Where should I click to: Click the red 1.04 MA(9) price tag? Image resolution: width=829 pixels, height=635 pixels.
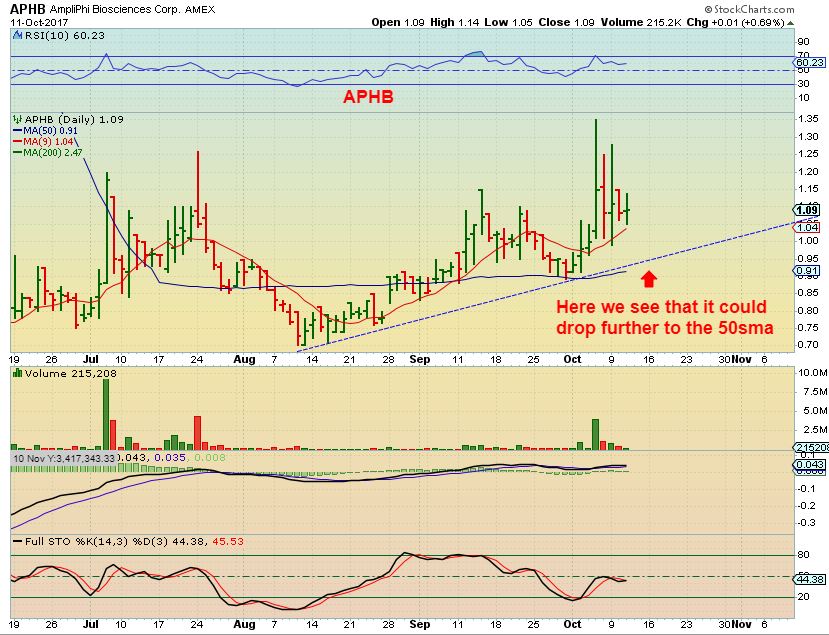coord(807,227)
